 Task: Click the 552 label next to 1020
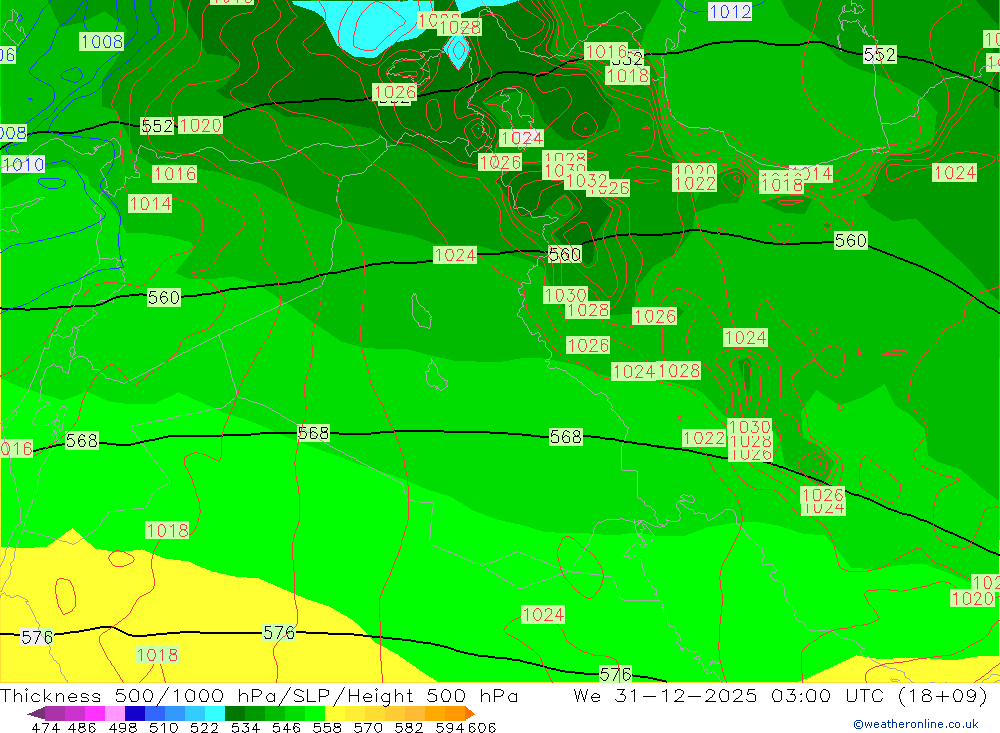coord(158,126)
